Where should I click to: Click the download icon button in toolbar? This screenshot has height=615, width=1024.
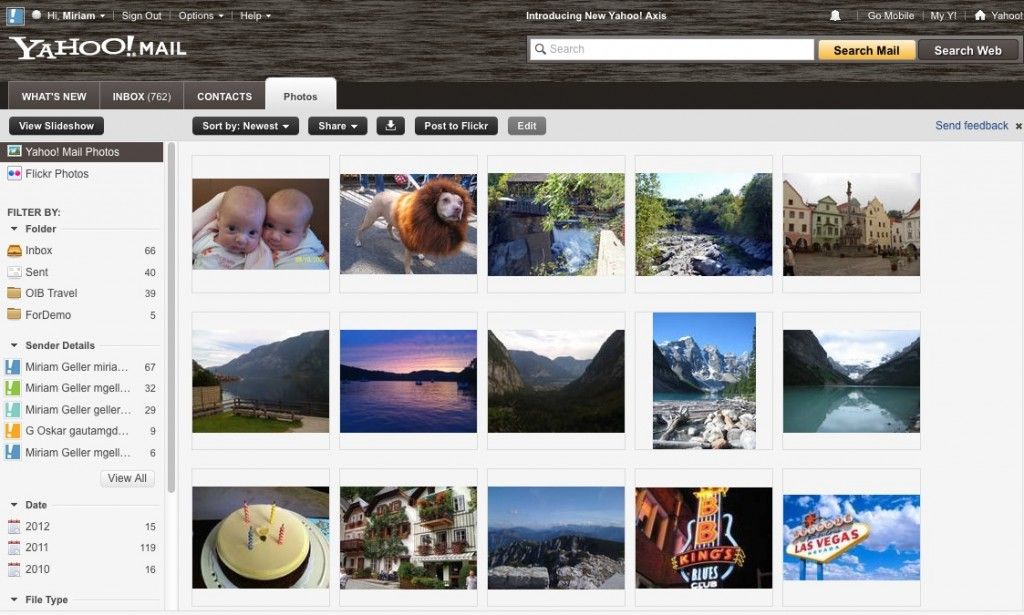(390, 126)
